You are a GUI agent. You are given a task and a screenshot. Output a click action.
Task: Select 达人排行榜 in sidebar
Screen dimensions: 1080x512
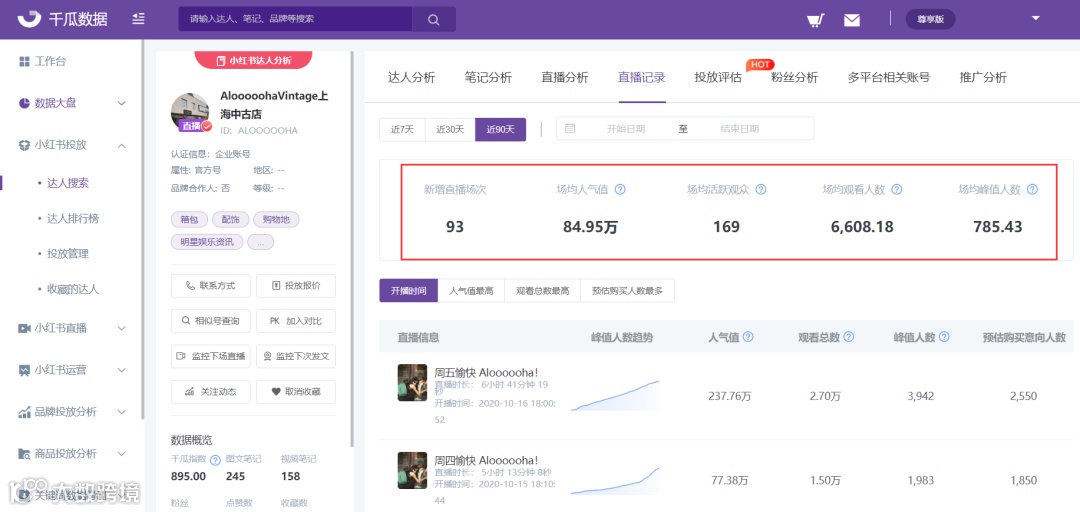pyautogui.click(x=72, y=218)
